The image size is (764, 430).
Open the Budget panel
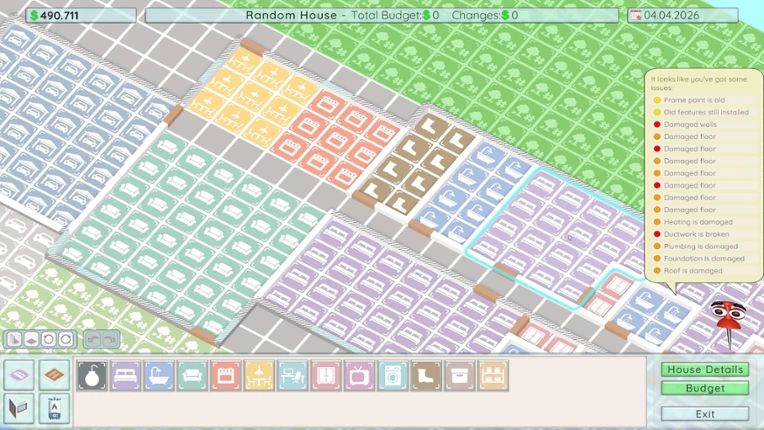pyautogui.click(x=705, y=388)
